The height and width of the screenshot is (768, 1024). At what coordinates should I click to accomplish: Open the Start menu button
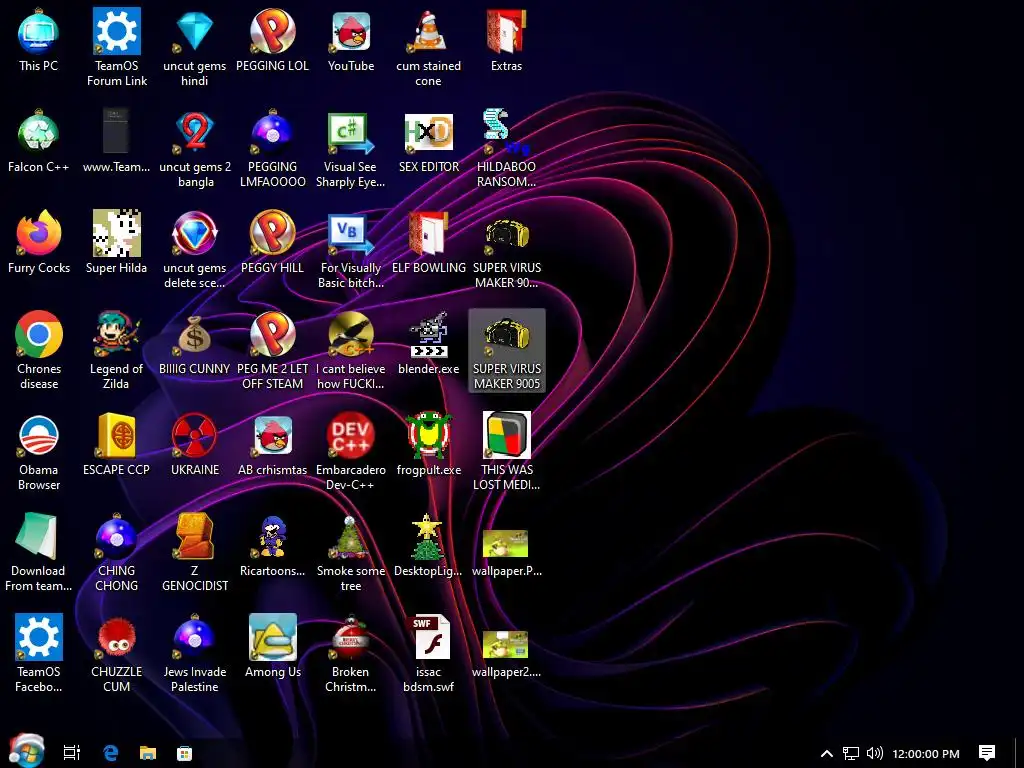(x=26, y=751)
